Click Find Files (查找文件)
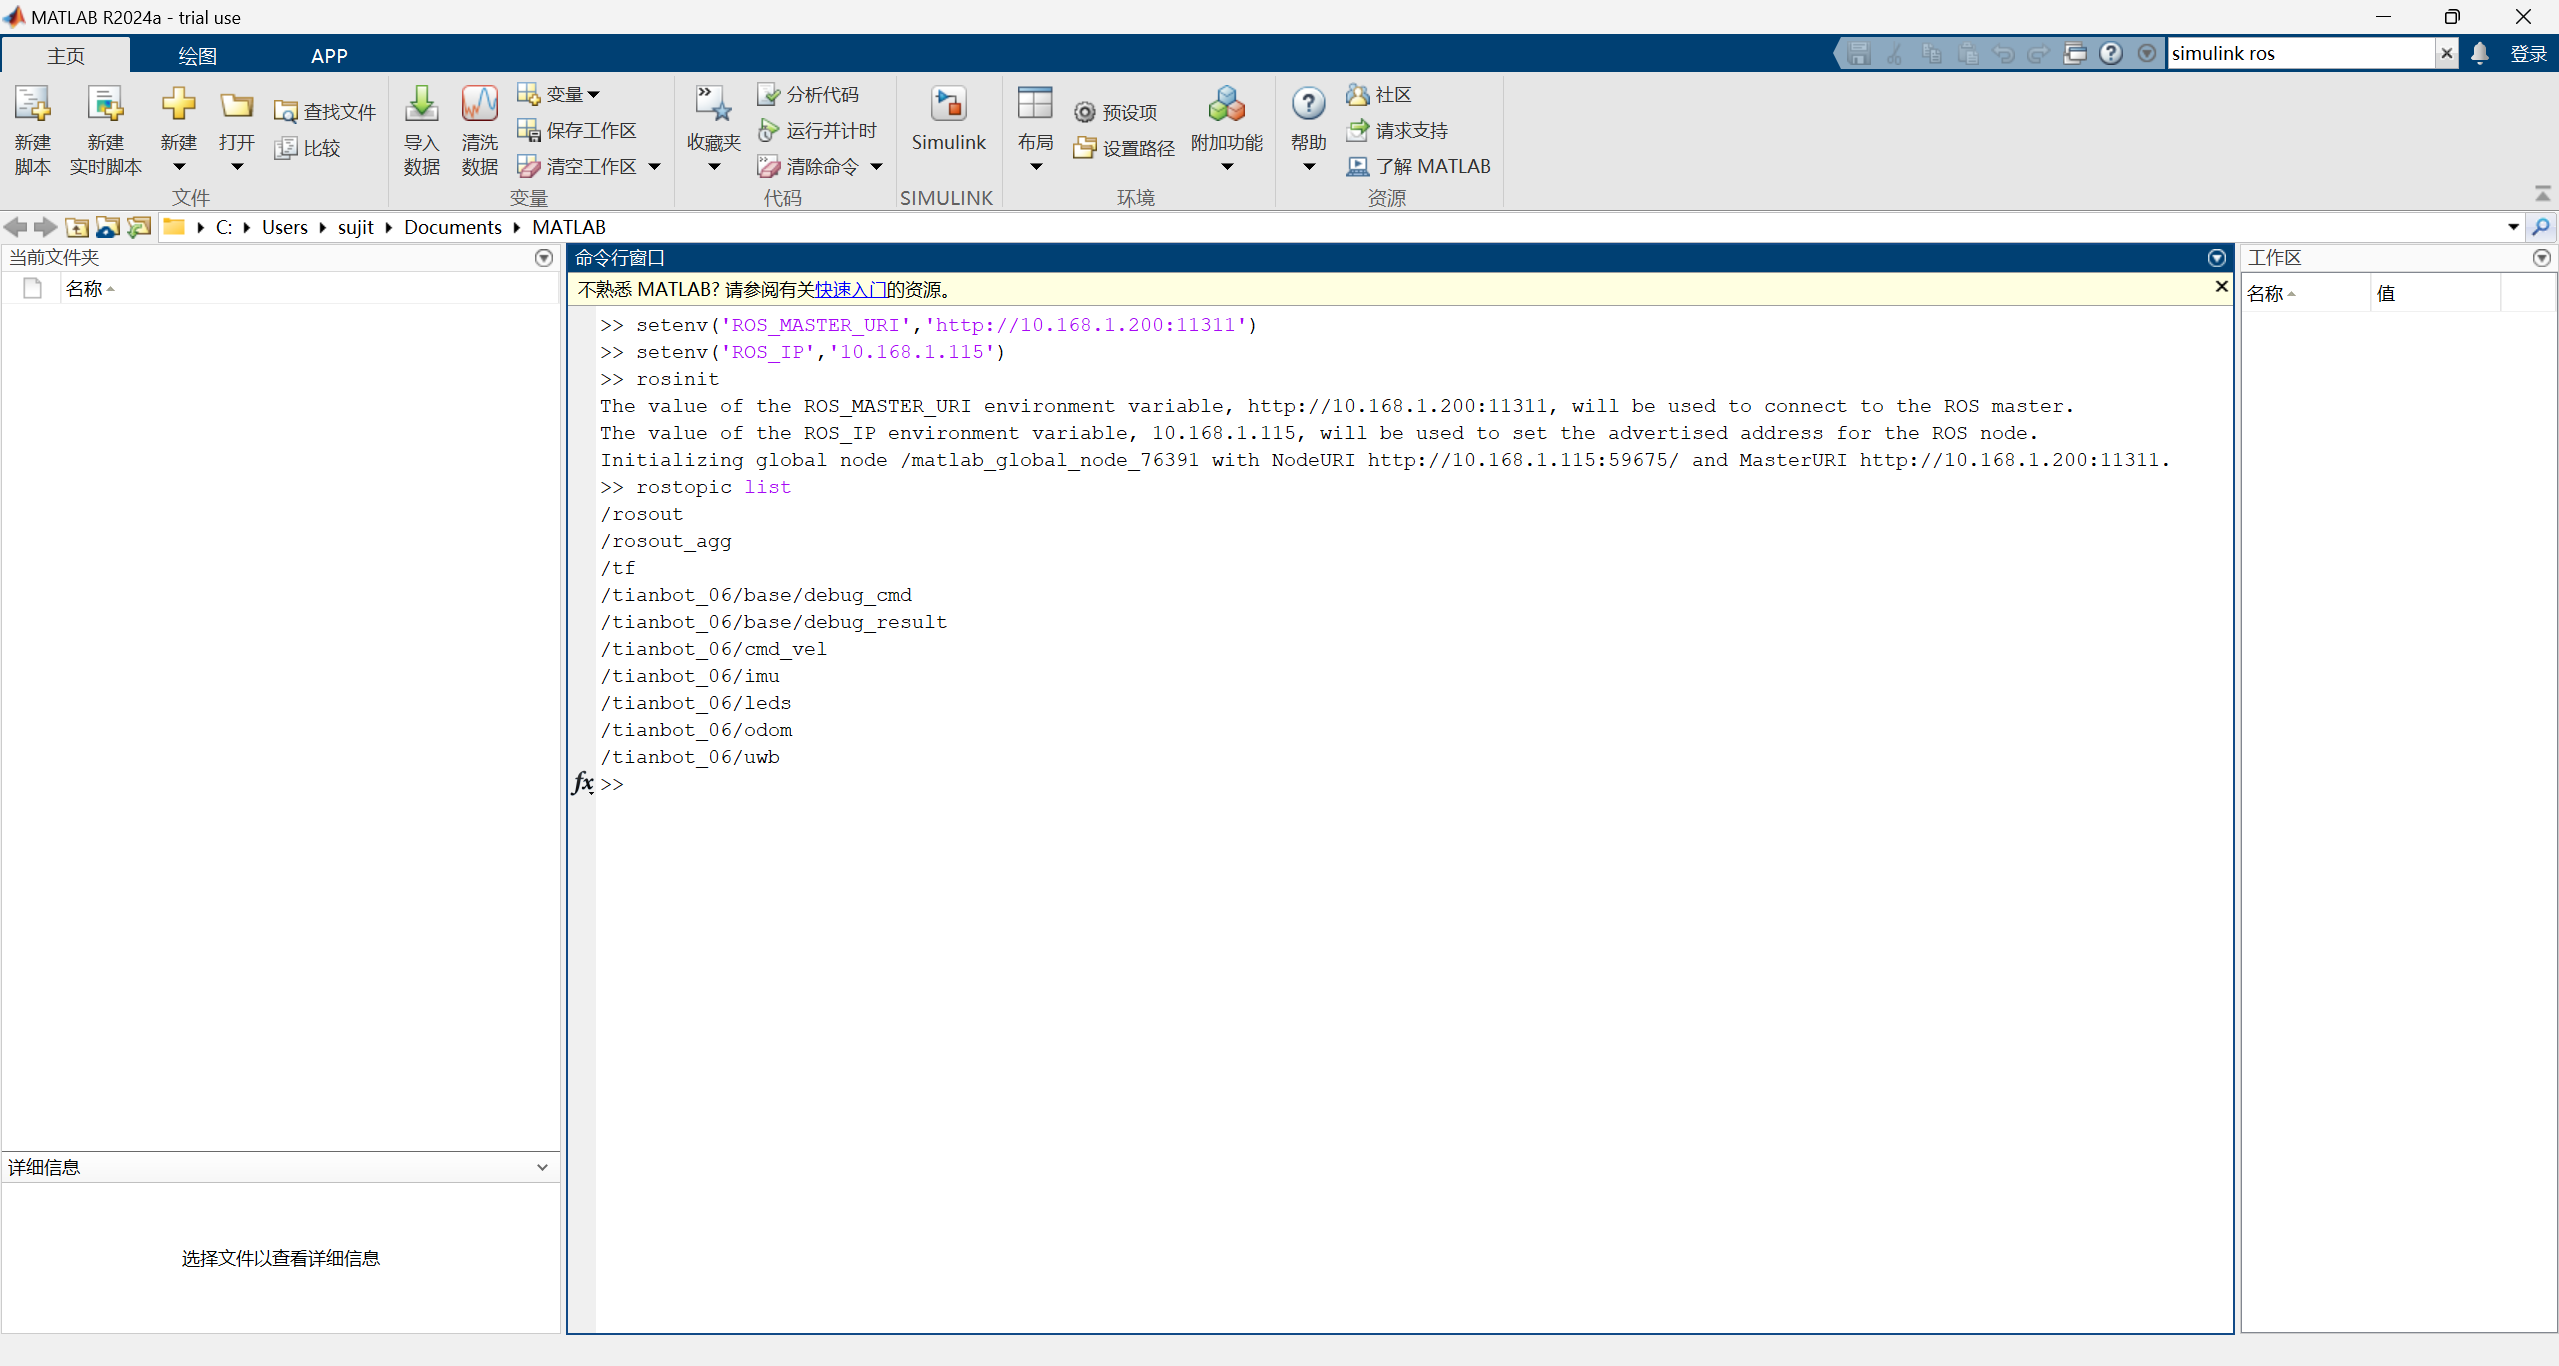This screenshot has height=1366, width=2559. pyautogui.click(x=325, y=112)
